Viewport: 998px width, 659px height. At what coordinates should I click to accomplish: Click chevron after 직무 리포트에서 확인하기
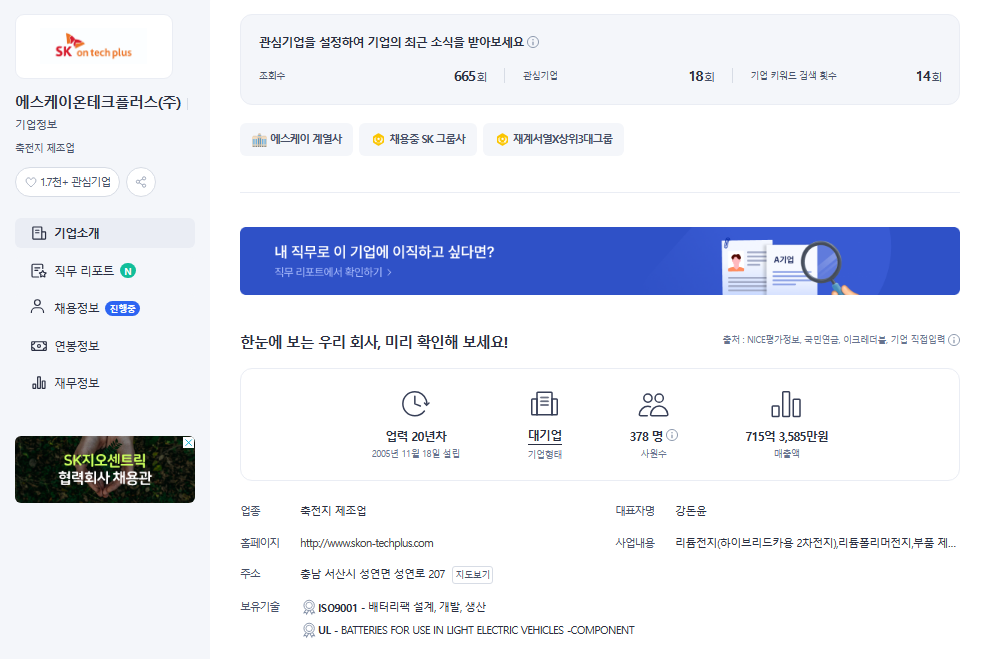390,273
